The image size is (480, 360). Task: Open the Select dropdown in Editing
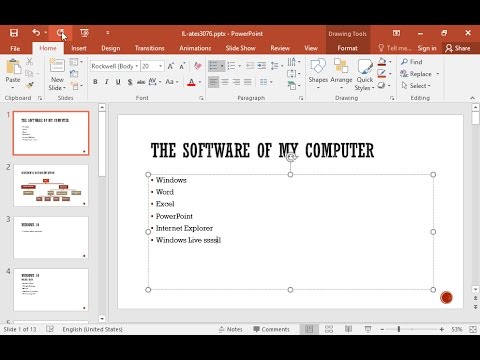[x=416, y=86]
